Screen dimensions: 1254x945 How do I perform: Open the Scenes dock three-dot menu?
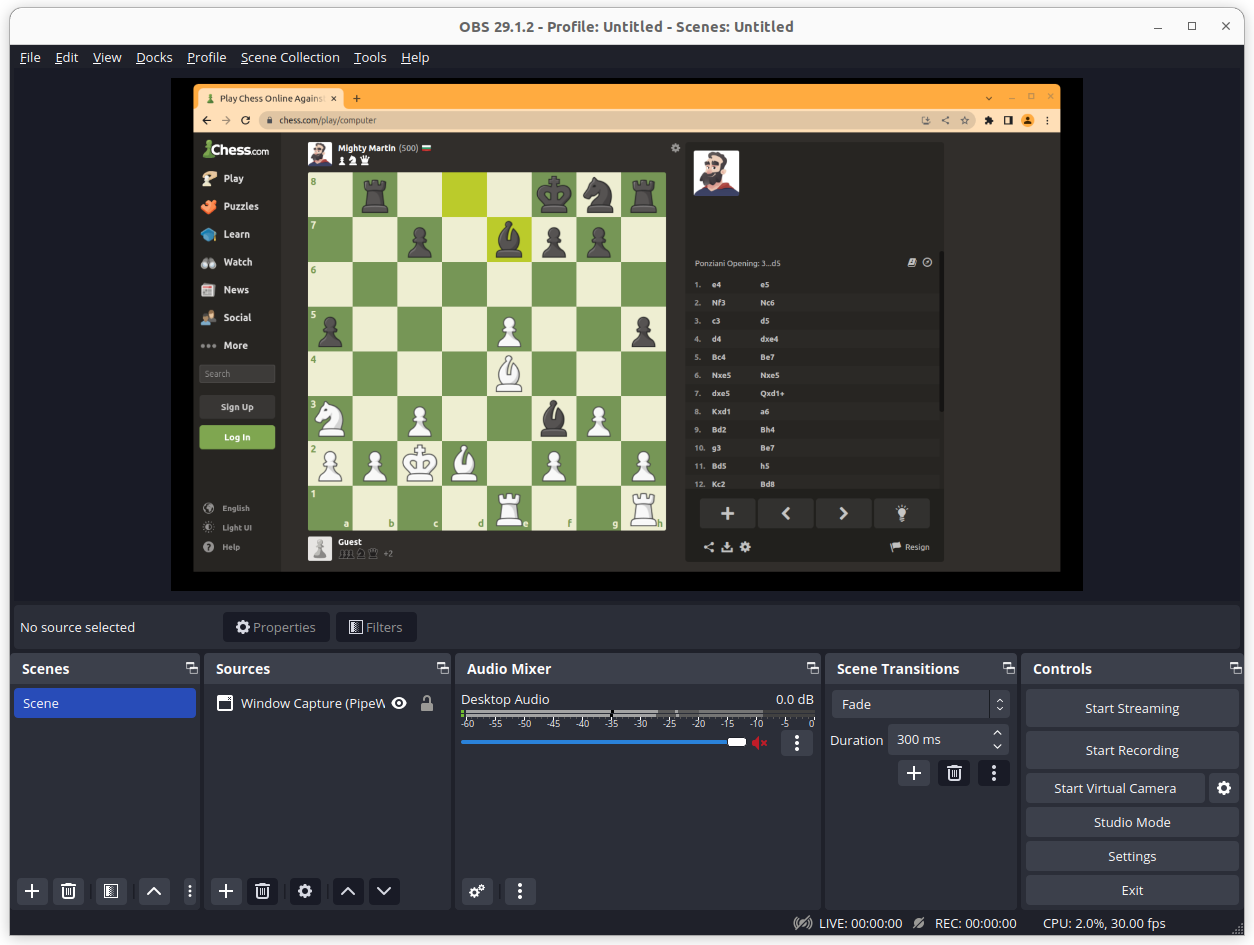[x=190, y=891]
